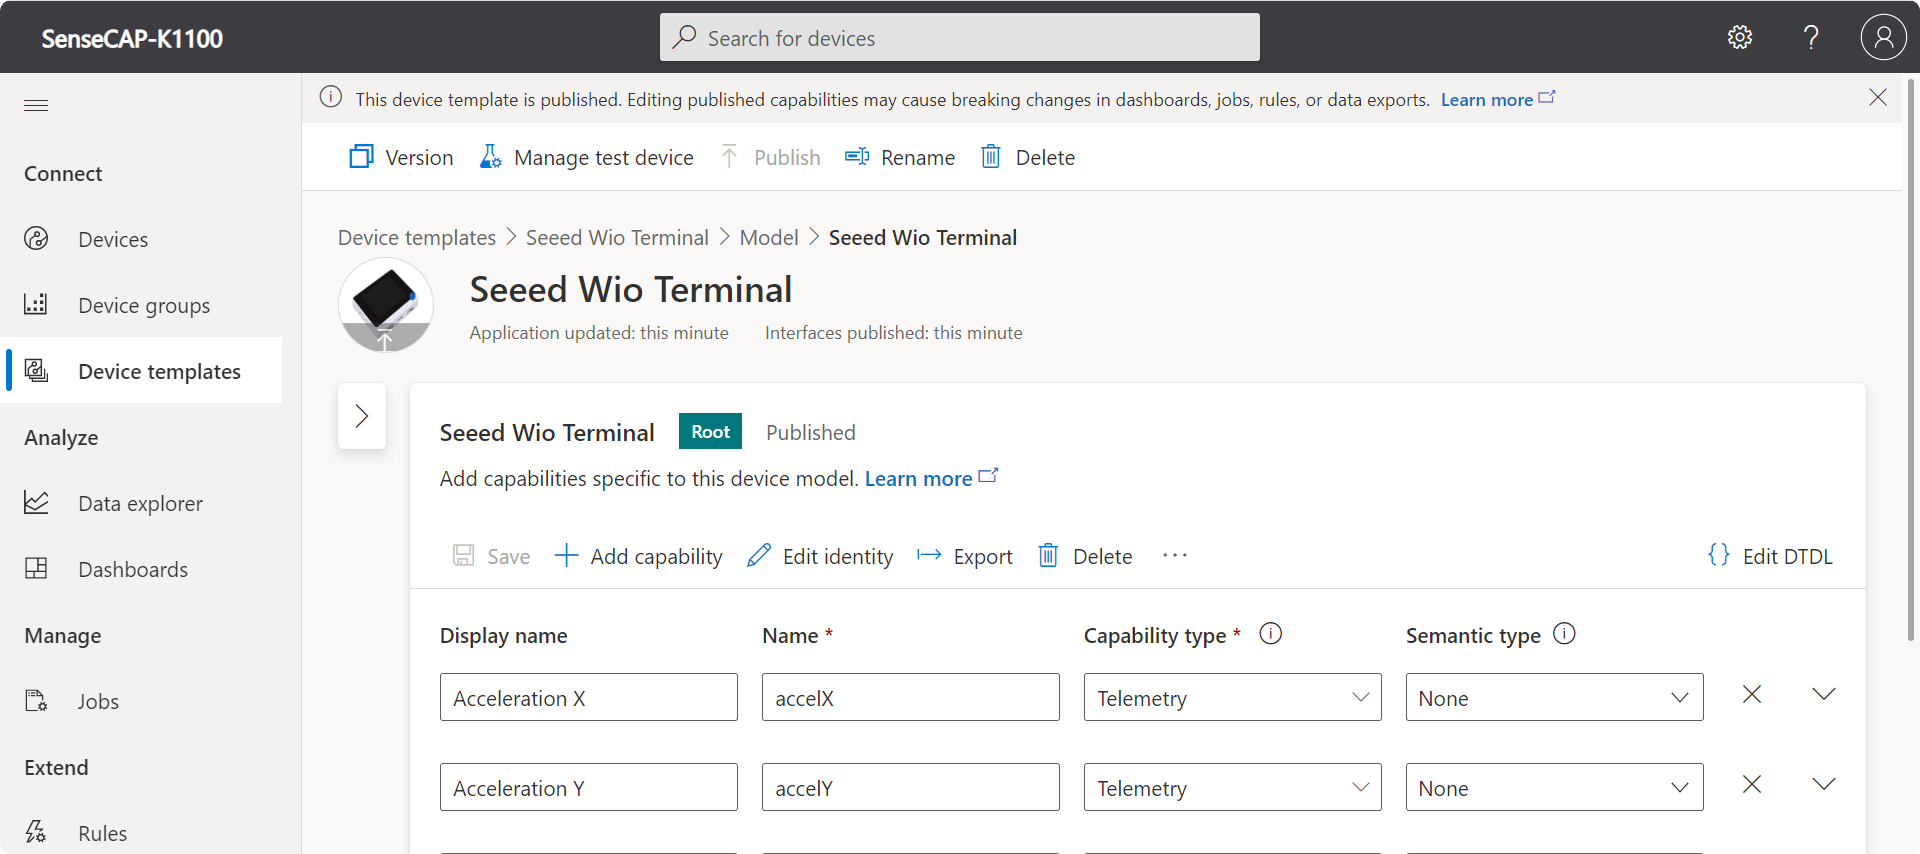Edit the Acceleration X display name field
The height and width of the screenshot is (854, 1920).
tap(589, 697)
